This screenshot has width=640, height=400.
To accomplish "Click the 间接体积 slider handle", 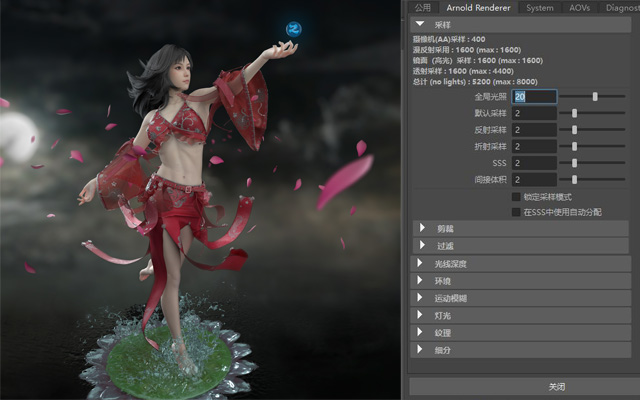I will pos(574,179).
